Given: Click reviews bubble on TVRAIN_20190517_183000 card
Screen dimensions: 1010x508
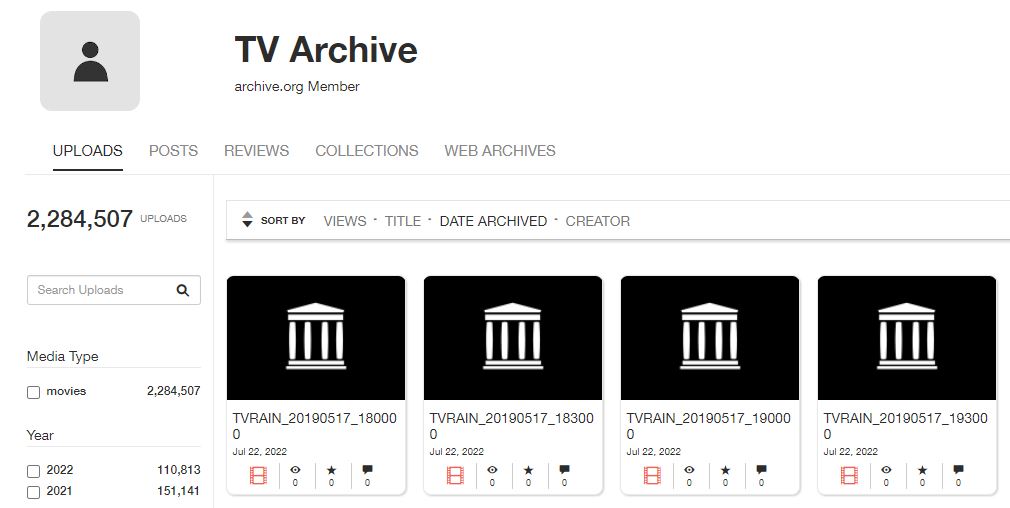Looking at the screenshot, I should coord(565,470).
